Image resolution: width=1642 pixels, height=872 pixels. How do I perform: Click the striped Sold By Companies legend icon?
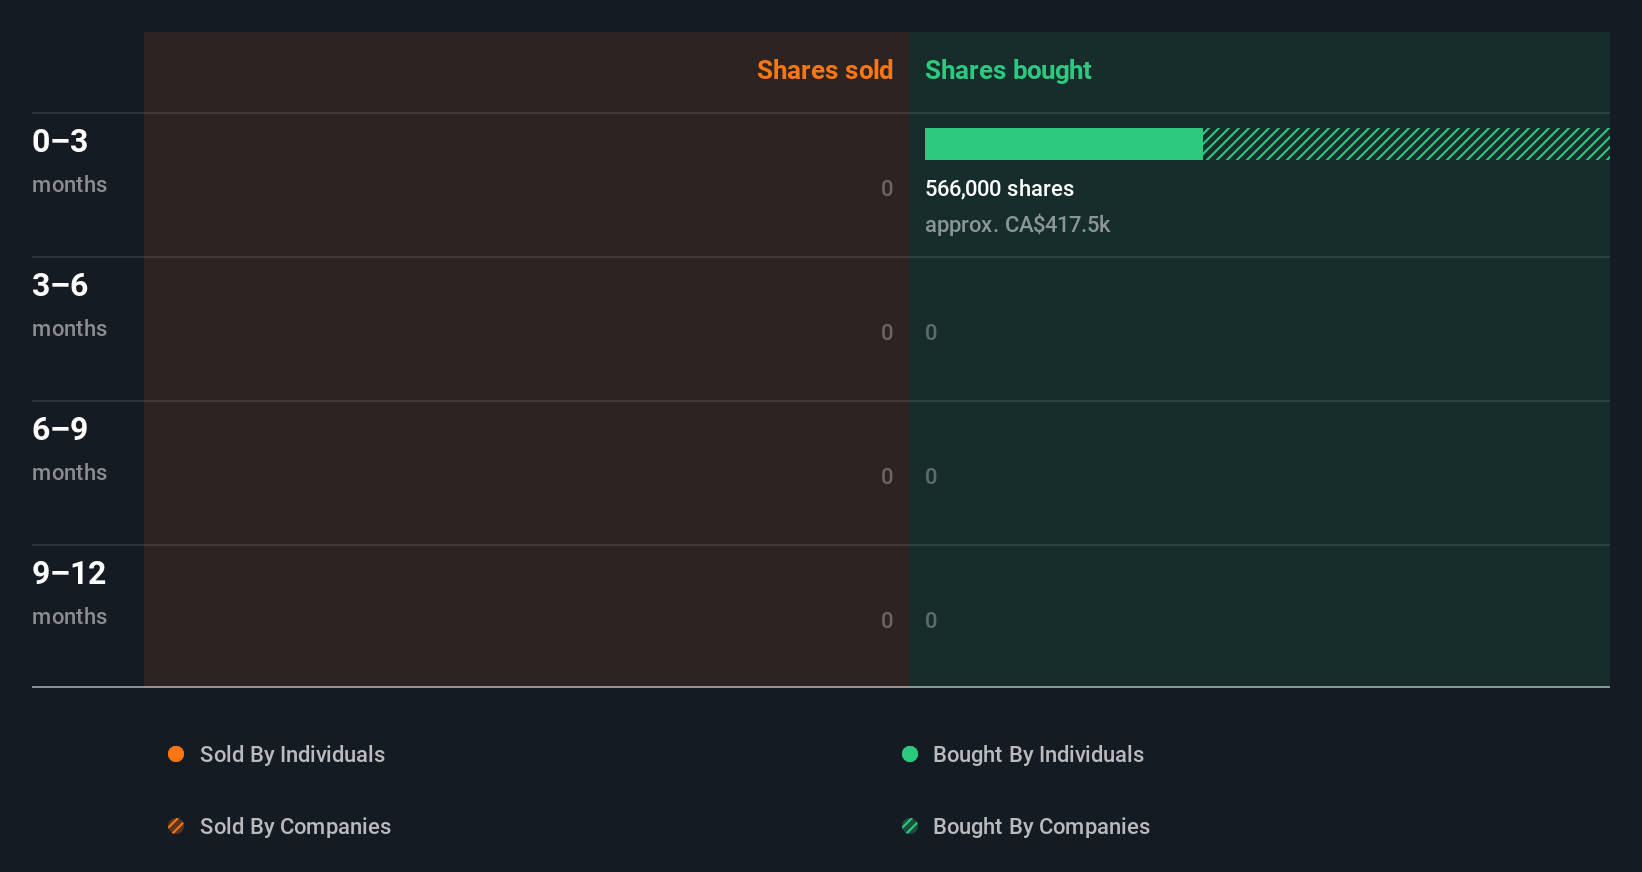[176, 826]
